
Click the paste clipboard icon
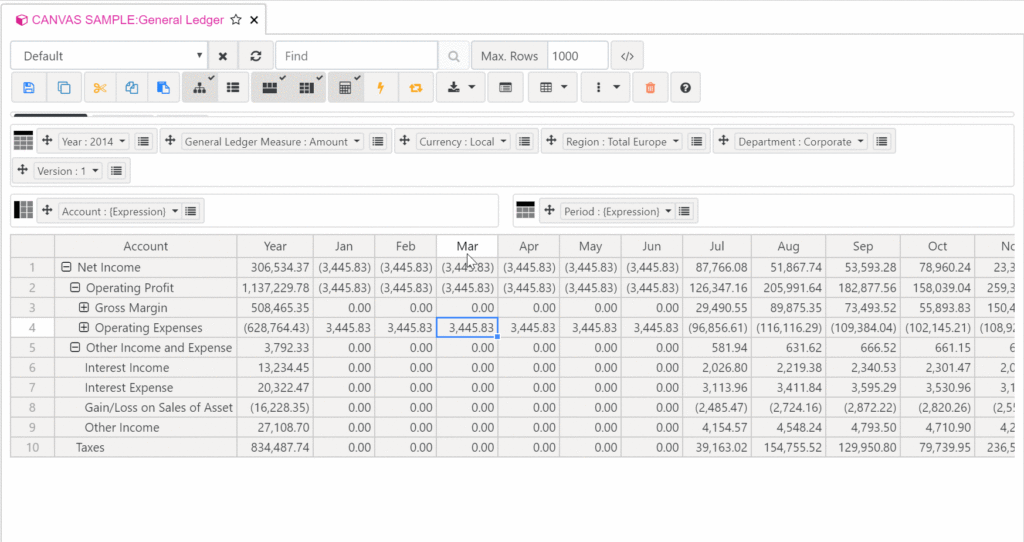point(164,88)
